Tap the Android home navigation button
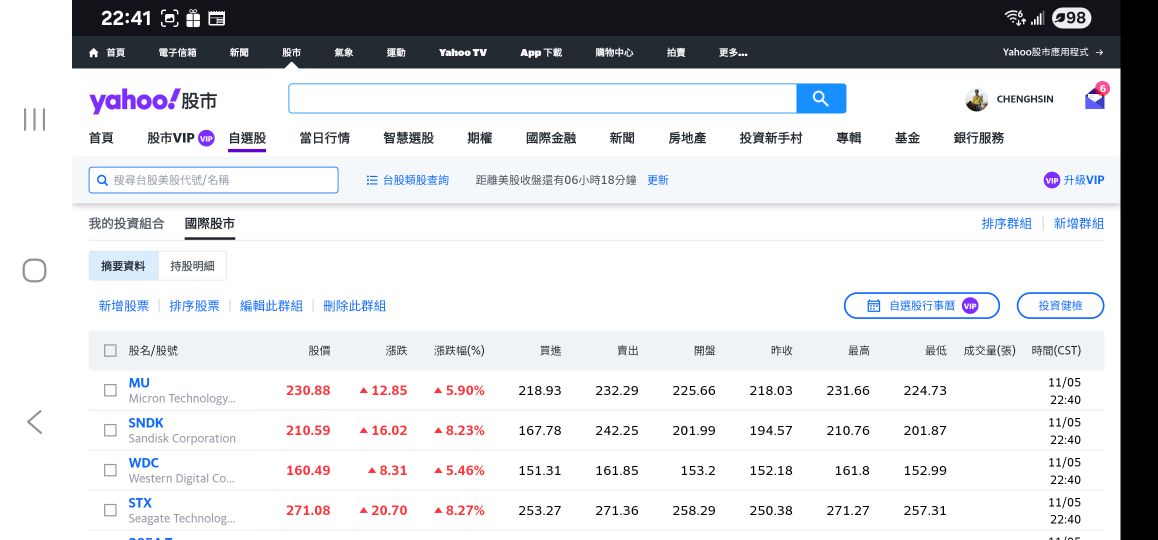This screenshot has width=1158, height=540. point(35,270)
